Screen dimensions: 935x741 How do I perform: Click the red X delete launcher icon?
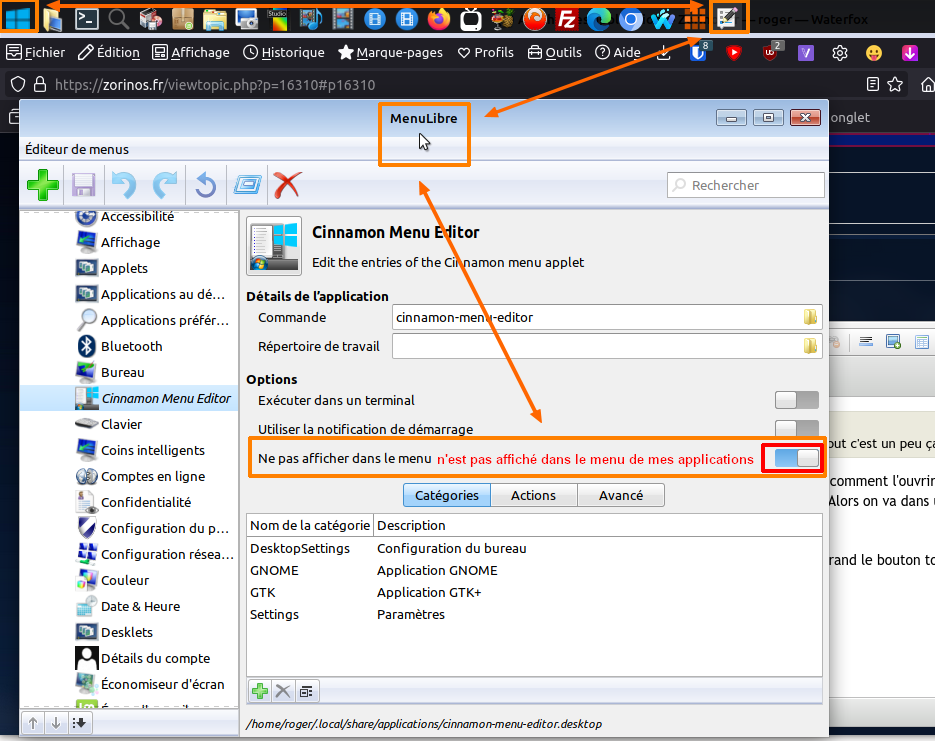(288, 185)
